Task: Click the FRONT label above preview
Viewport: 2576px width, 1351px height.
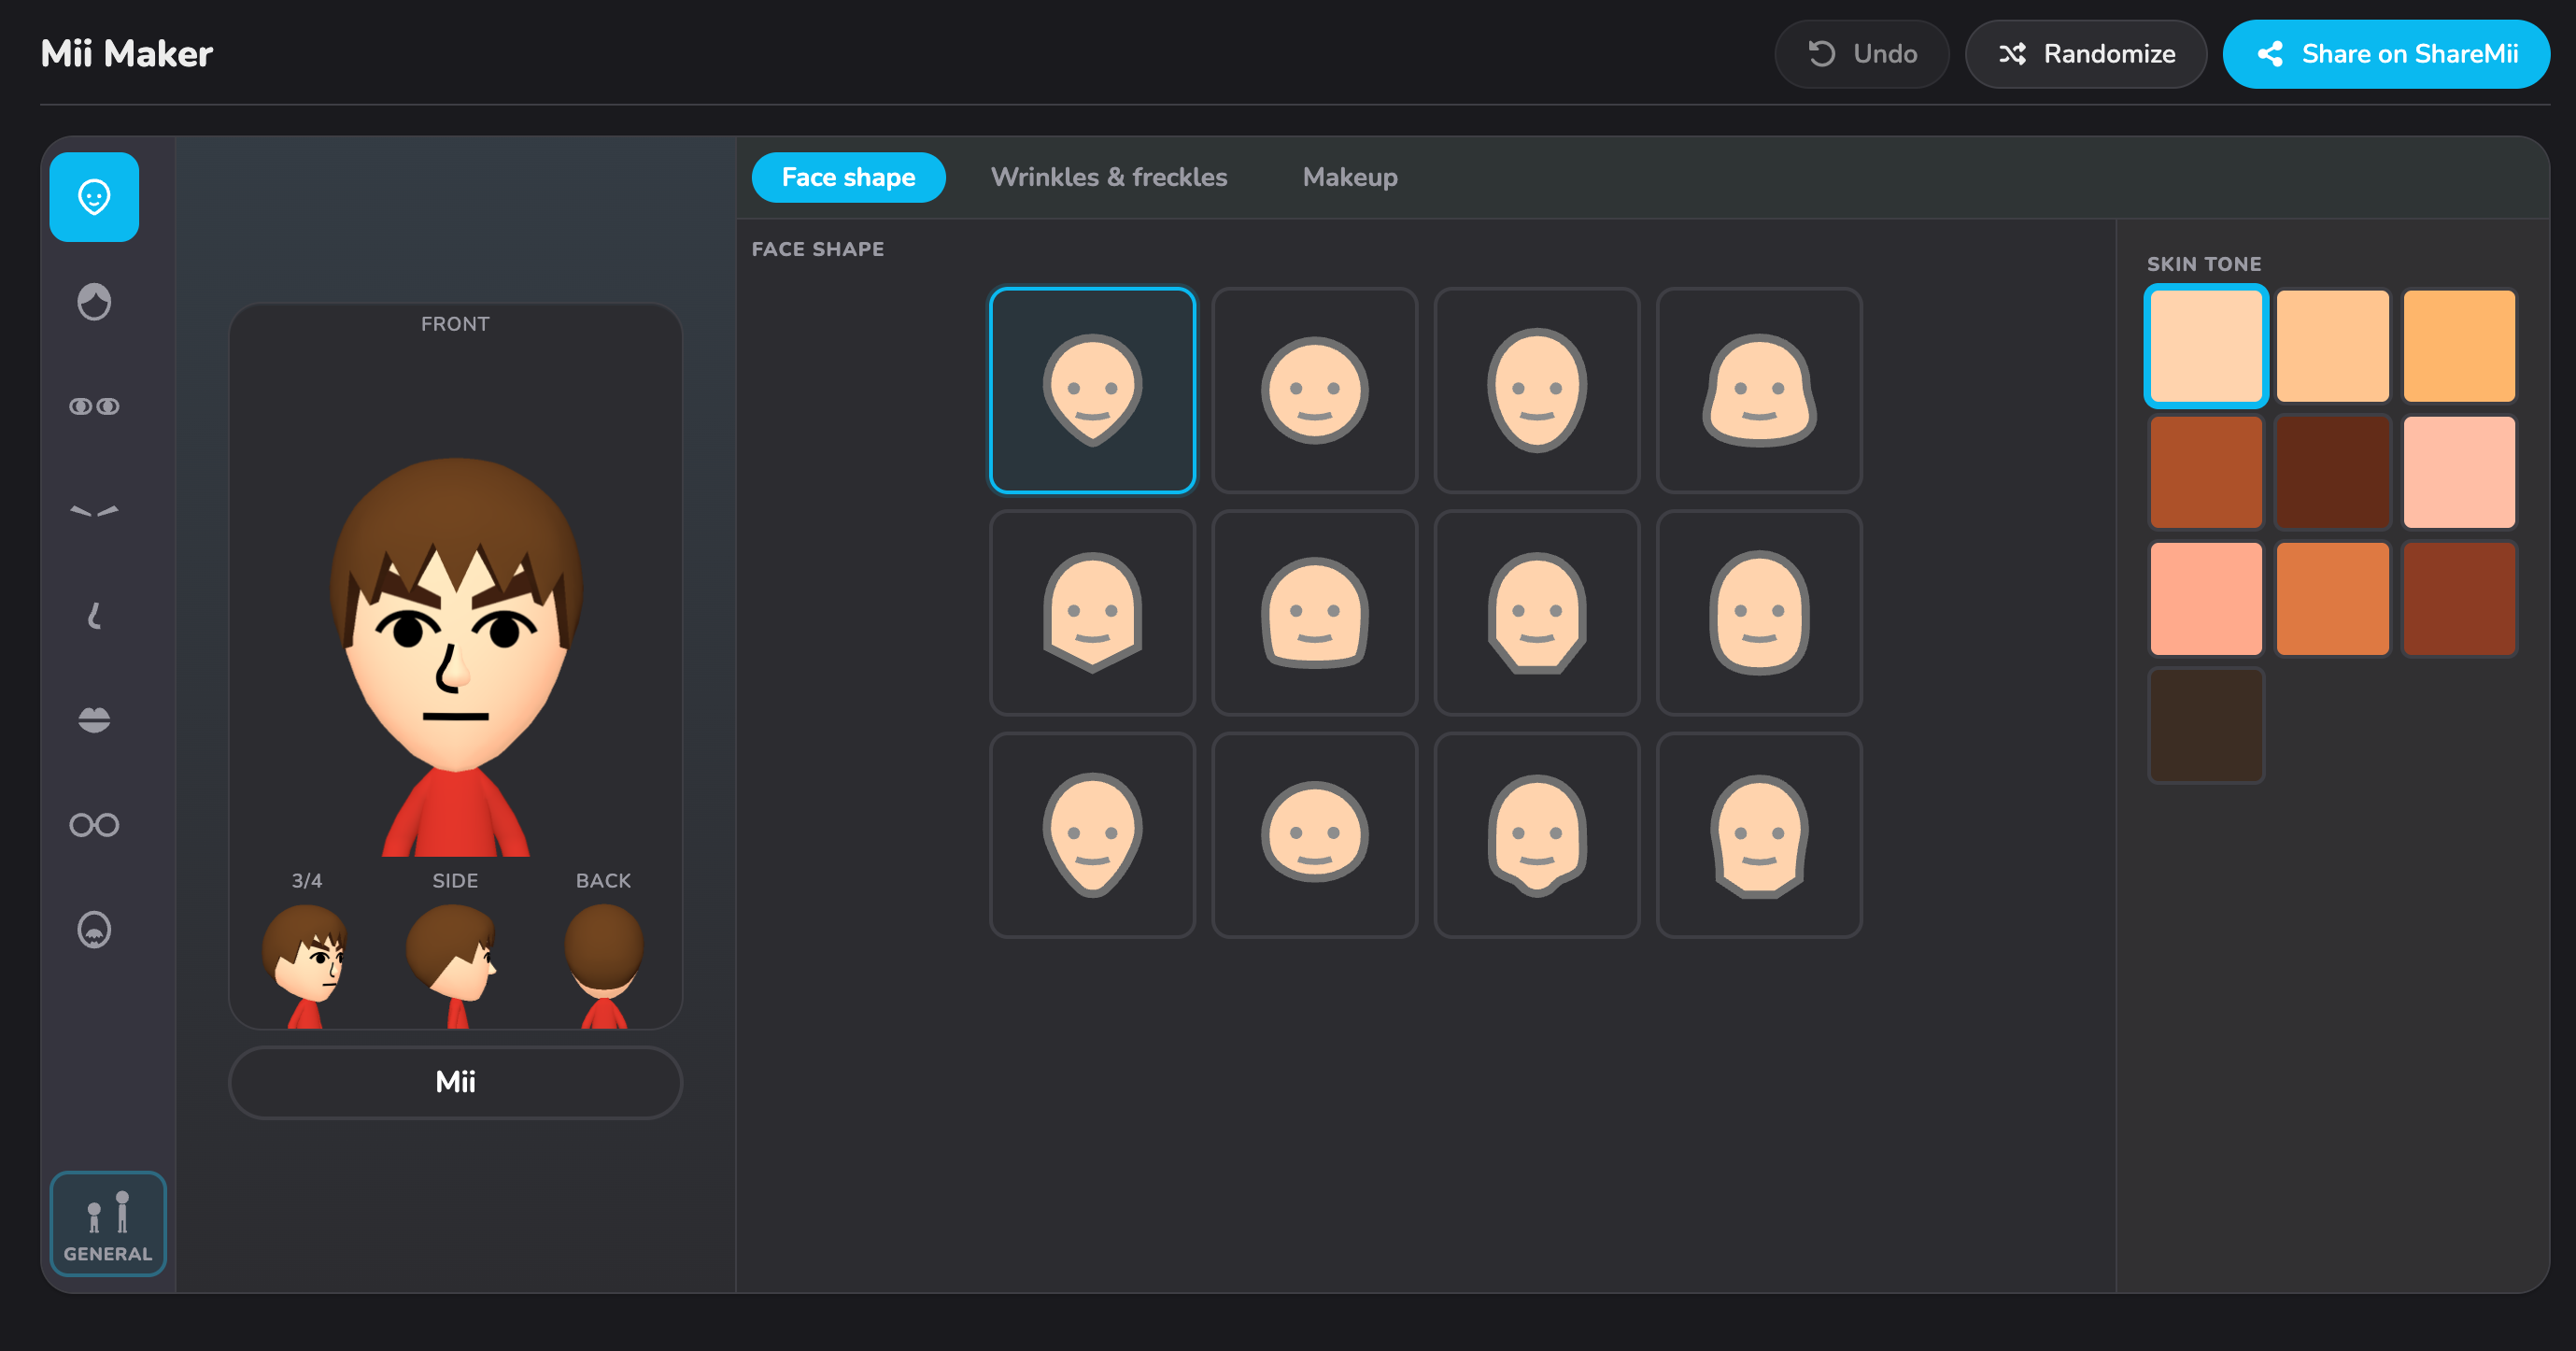Action: pos(455,324)
